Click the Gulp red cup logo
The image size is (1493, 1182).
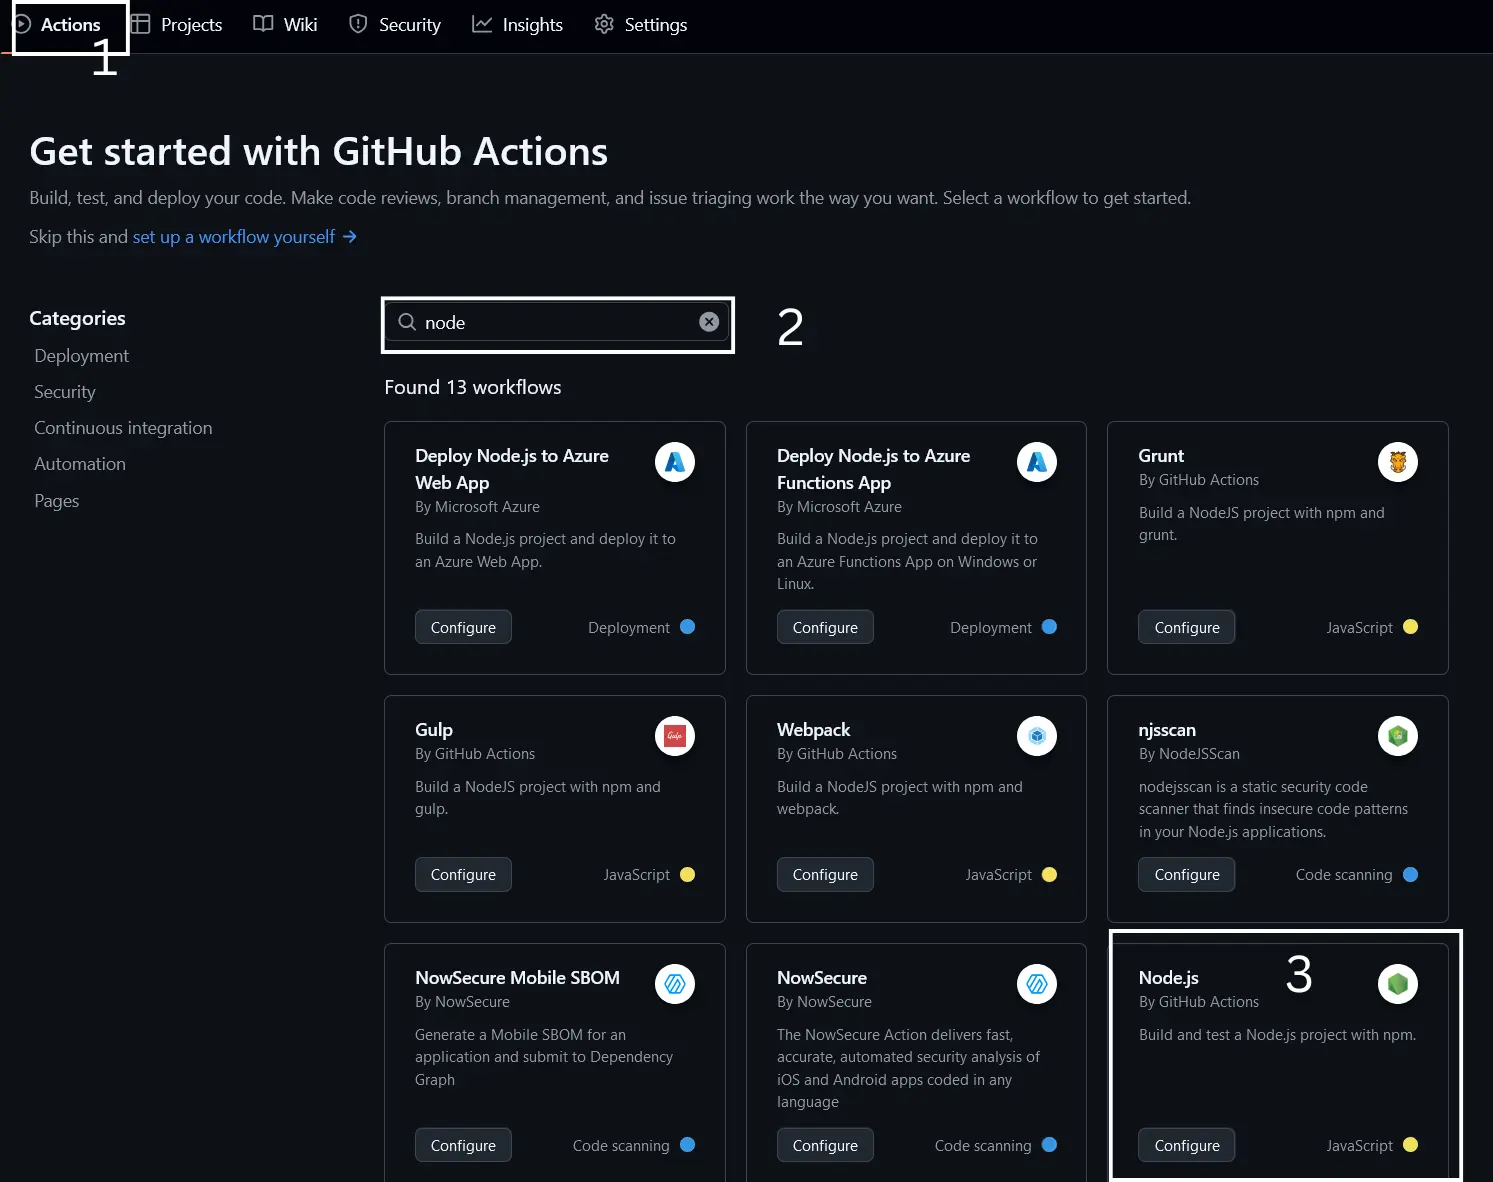pyautogui.click(x=675, y=736)
